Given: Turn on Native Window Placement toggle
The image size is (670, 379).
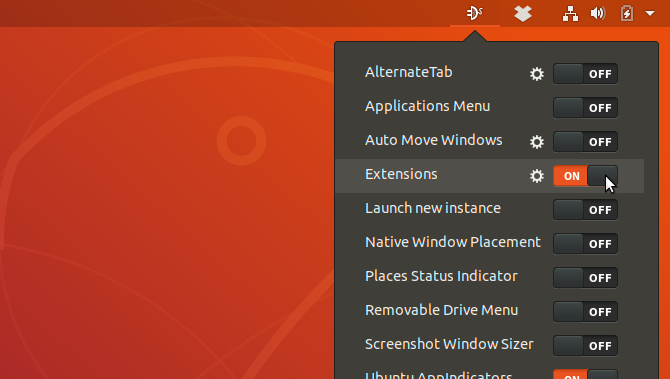Looking at the screenshot, I should pos(585,244).
